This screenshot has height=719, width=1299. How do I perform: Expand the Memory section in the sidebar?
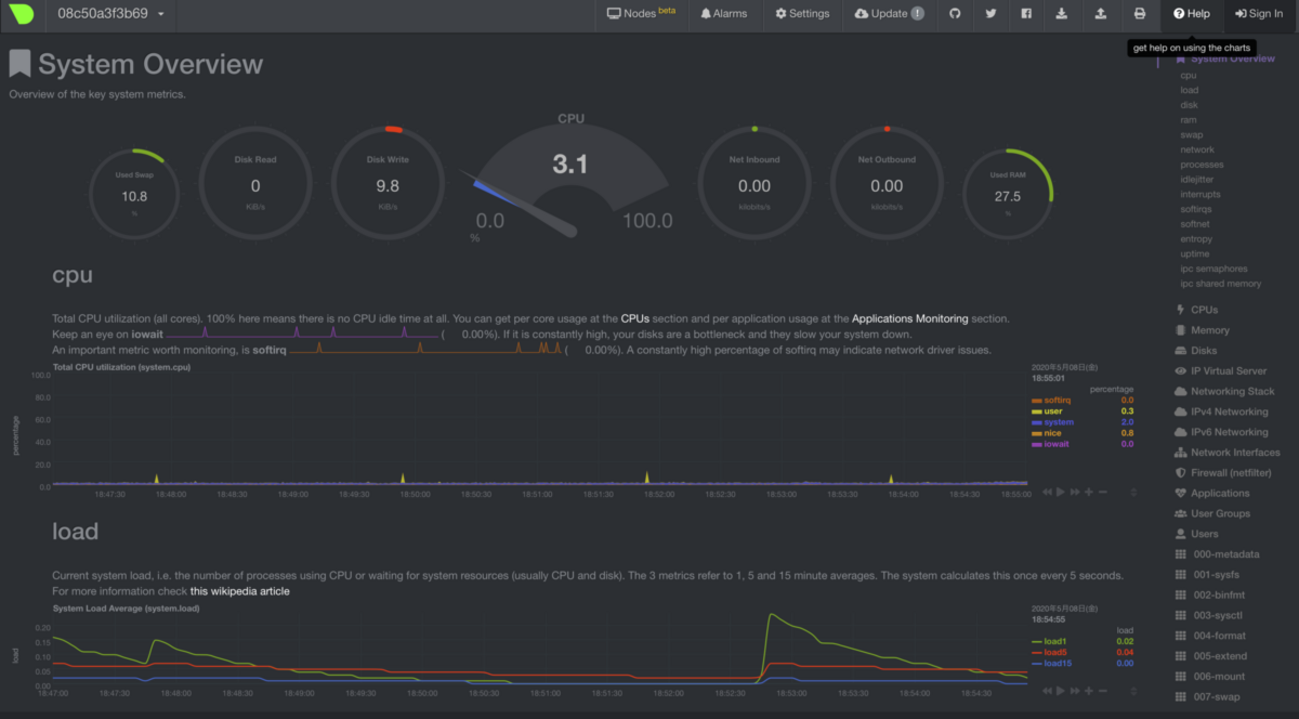point(1209,330)
